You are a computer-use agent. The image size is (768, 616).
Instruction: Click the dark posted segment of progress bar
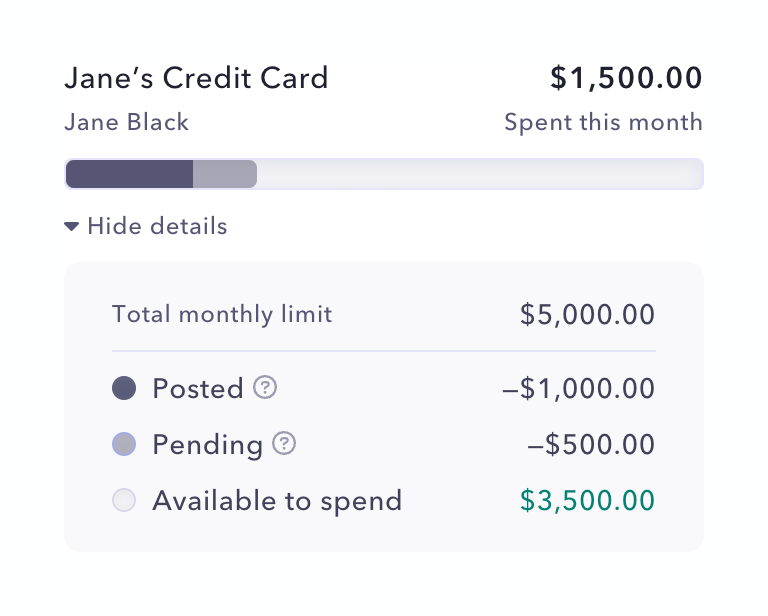click(129, 174)
